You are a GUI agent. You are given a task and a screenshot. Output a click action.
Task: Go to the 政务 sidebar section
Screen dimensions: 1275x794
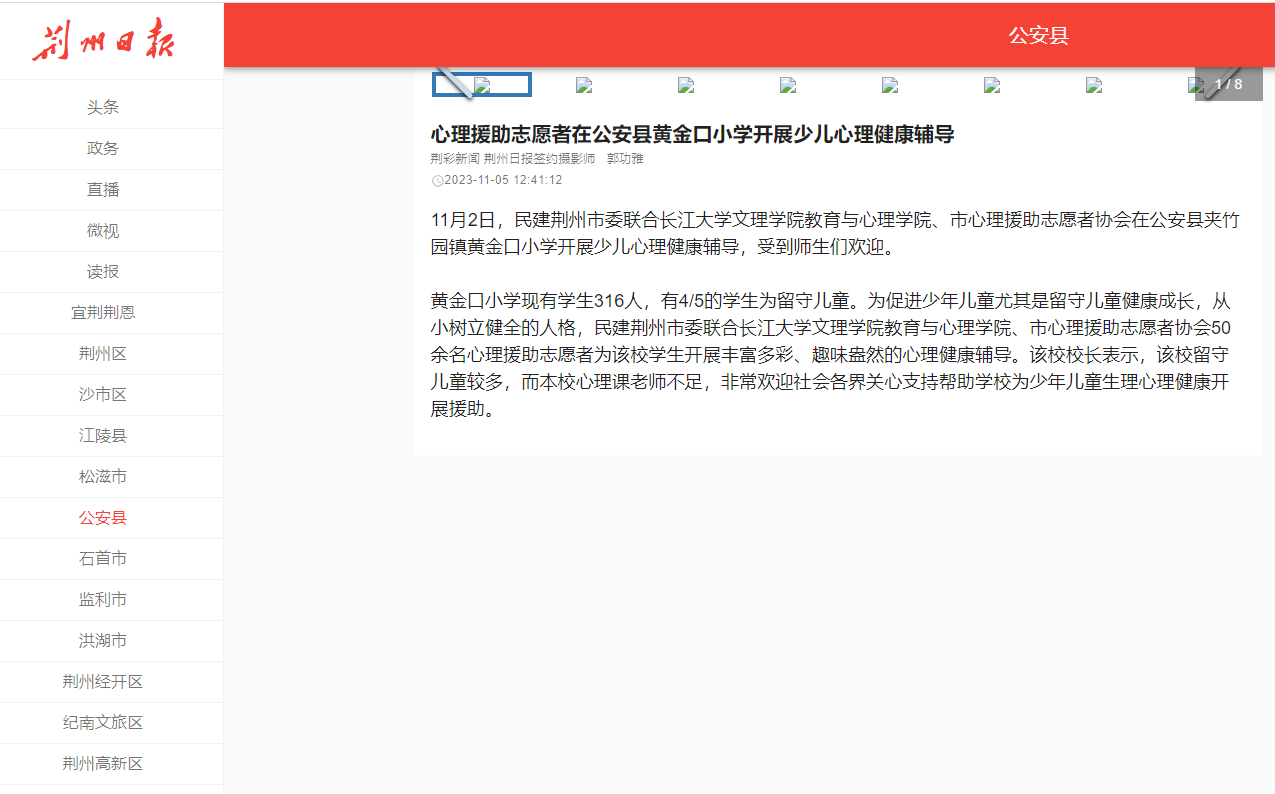pyautogui.click(x=103, y=148)
